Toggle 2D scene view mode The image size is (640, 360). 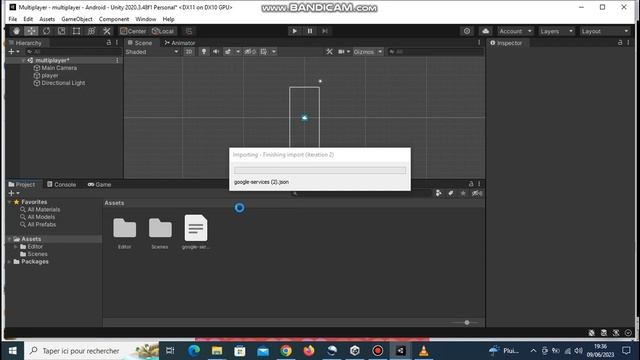pos(189,52)
